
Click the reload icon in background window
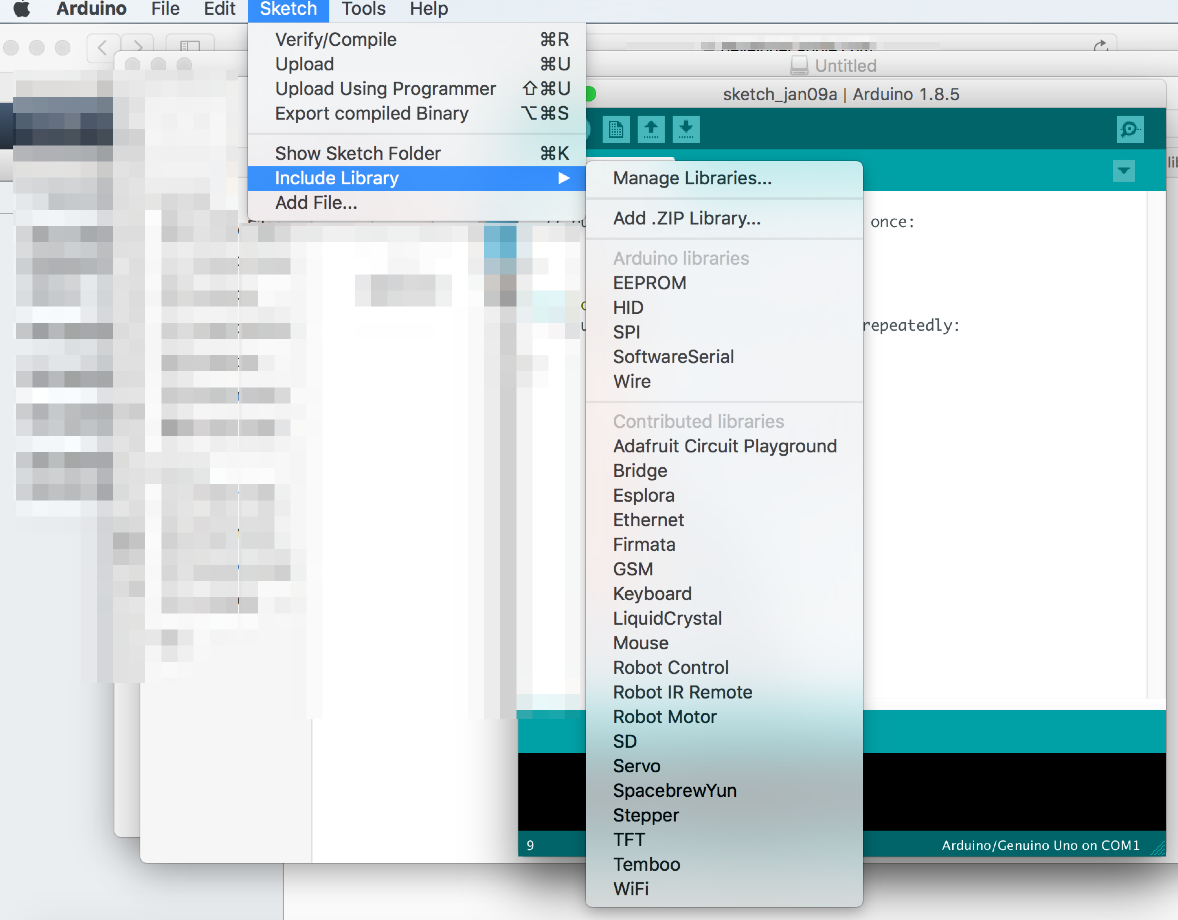(x=1101, y=47)
